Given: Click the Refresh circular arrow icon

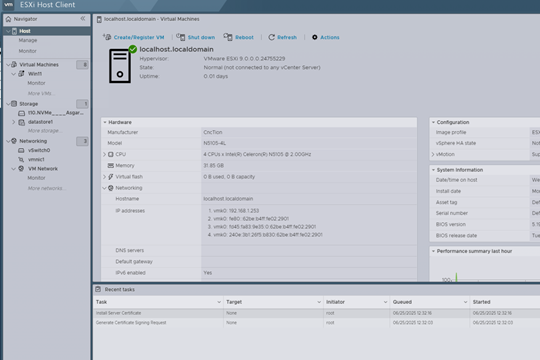Looking at the screenshot, I should tap(271, 37).
